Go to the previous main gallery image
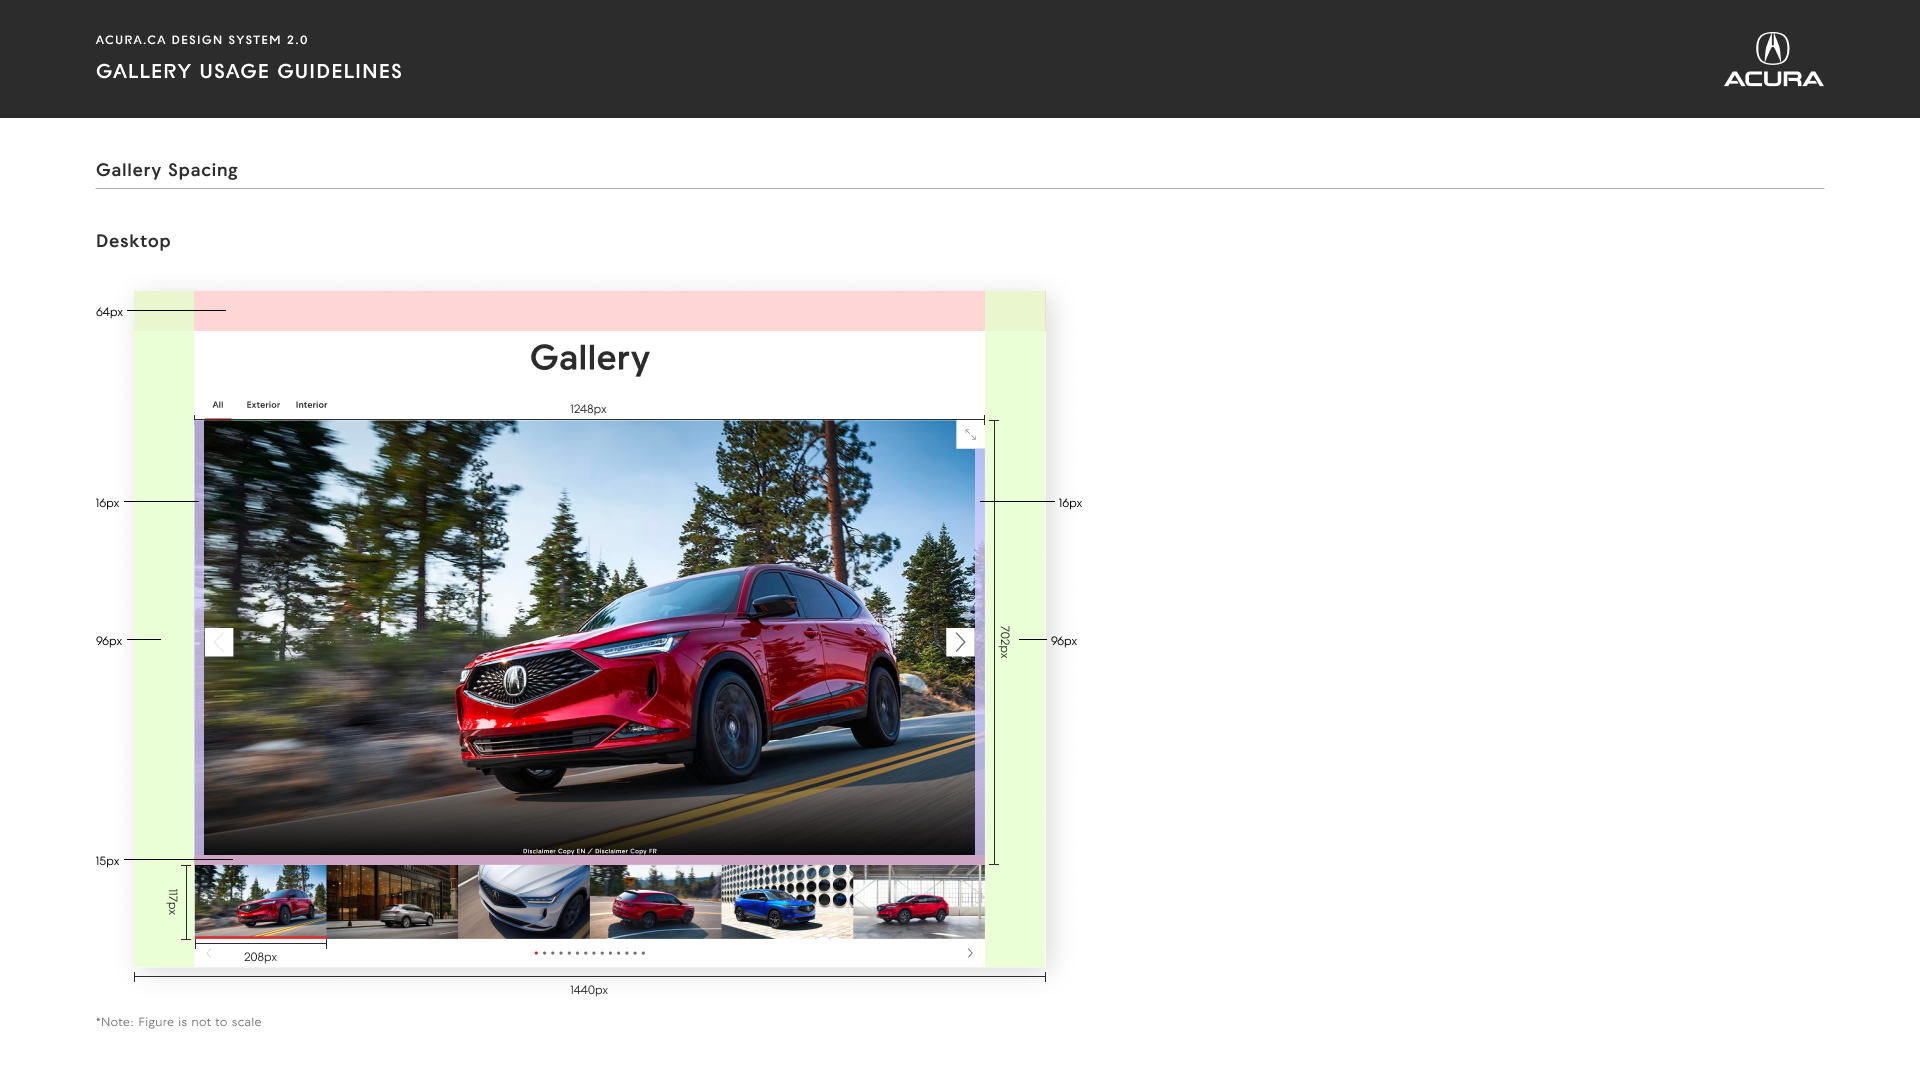The width and height of the screenshot is (1920, 1080). tap(219, 642)
